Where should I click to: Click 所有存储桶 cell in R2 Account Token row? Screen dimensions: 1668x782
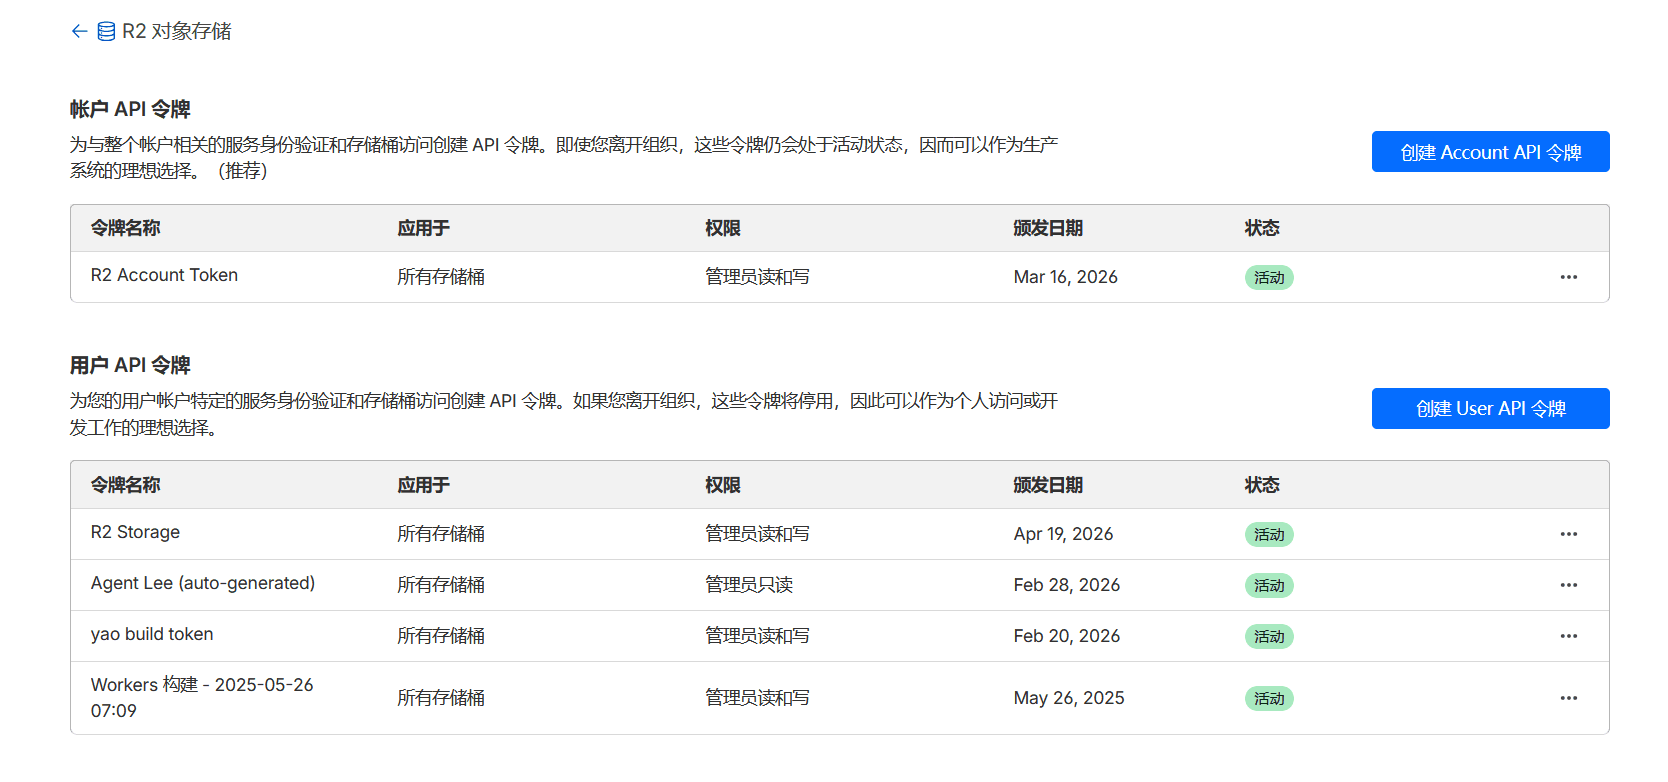point(441,277)
